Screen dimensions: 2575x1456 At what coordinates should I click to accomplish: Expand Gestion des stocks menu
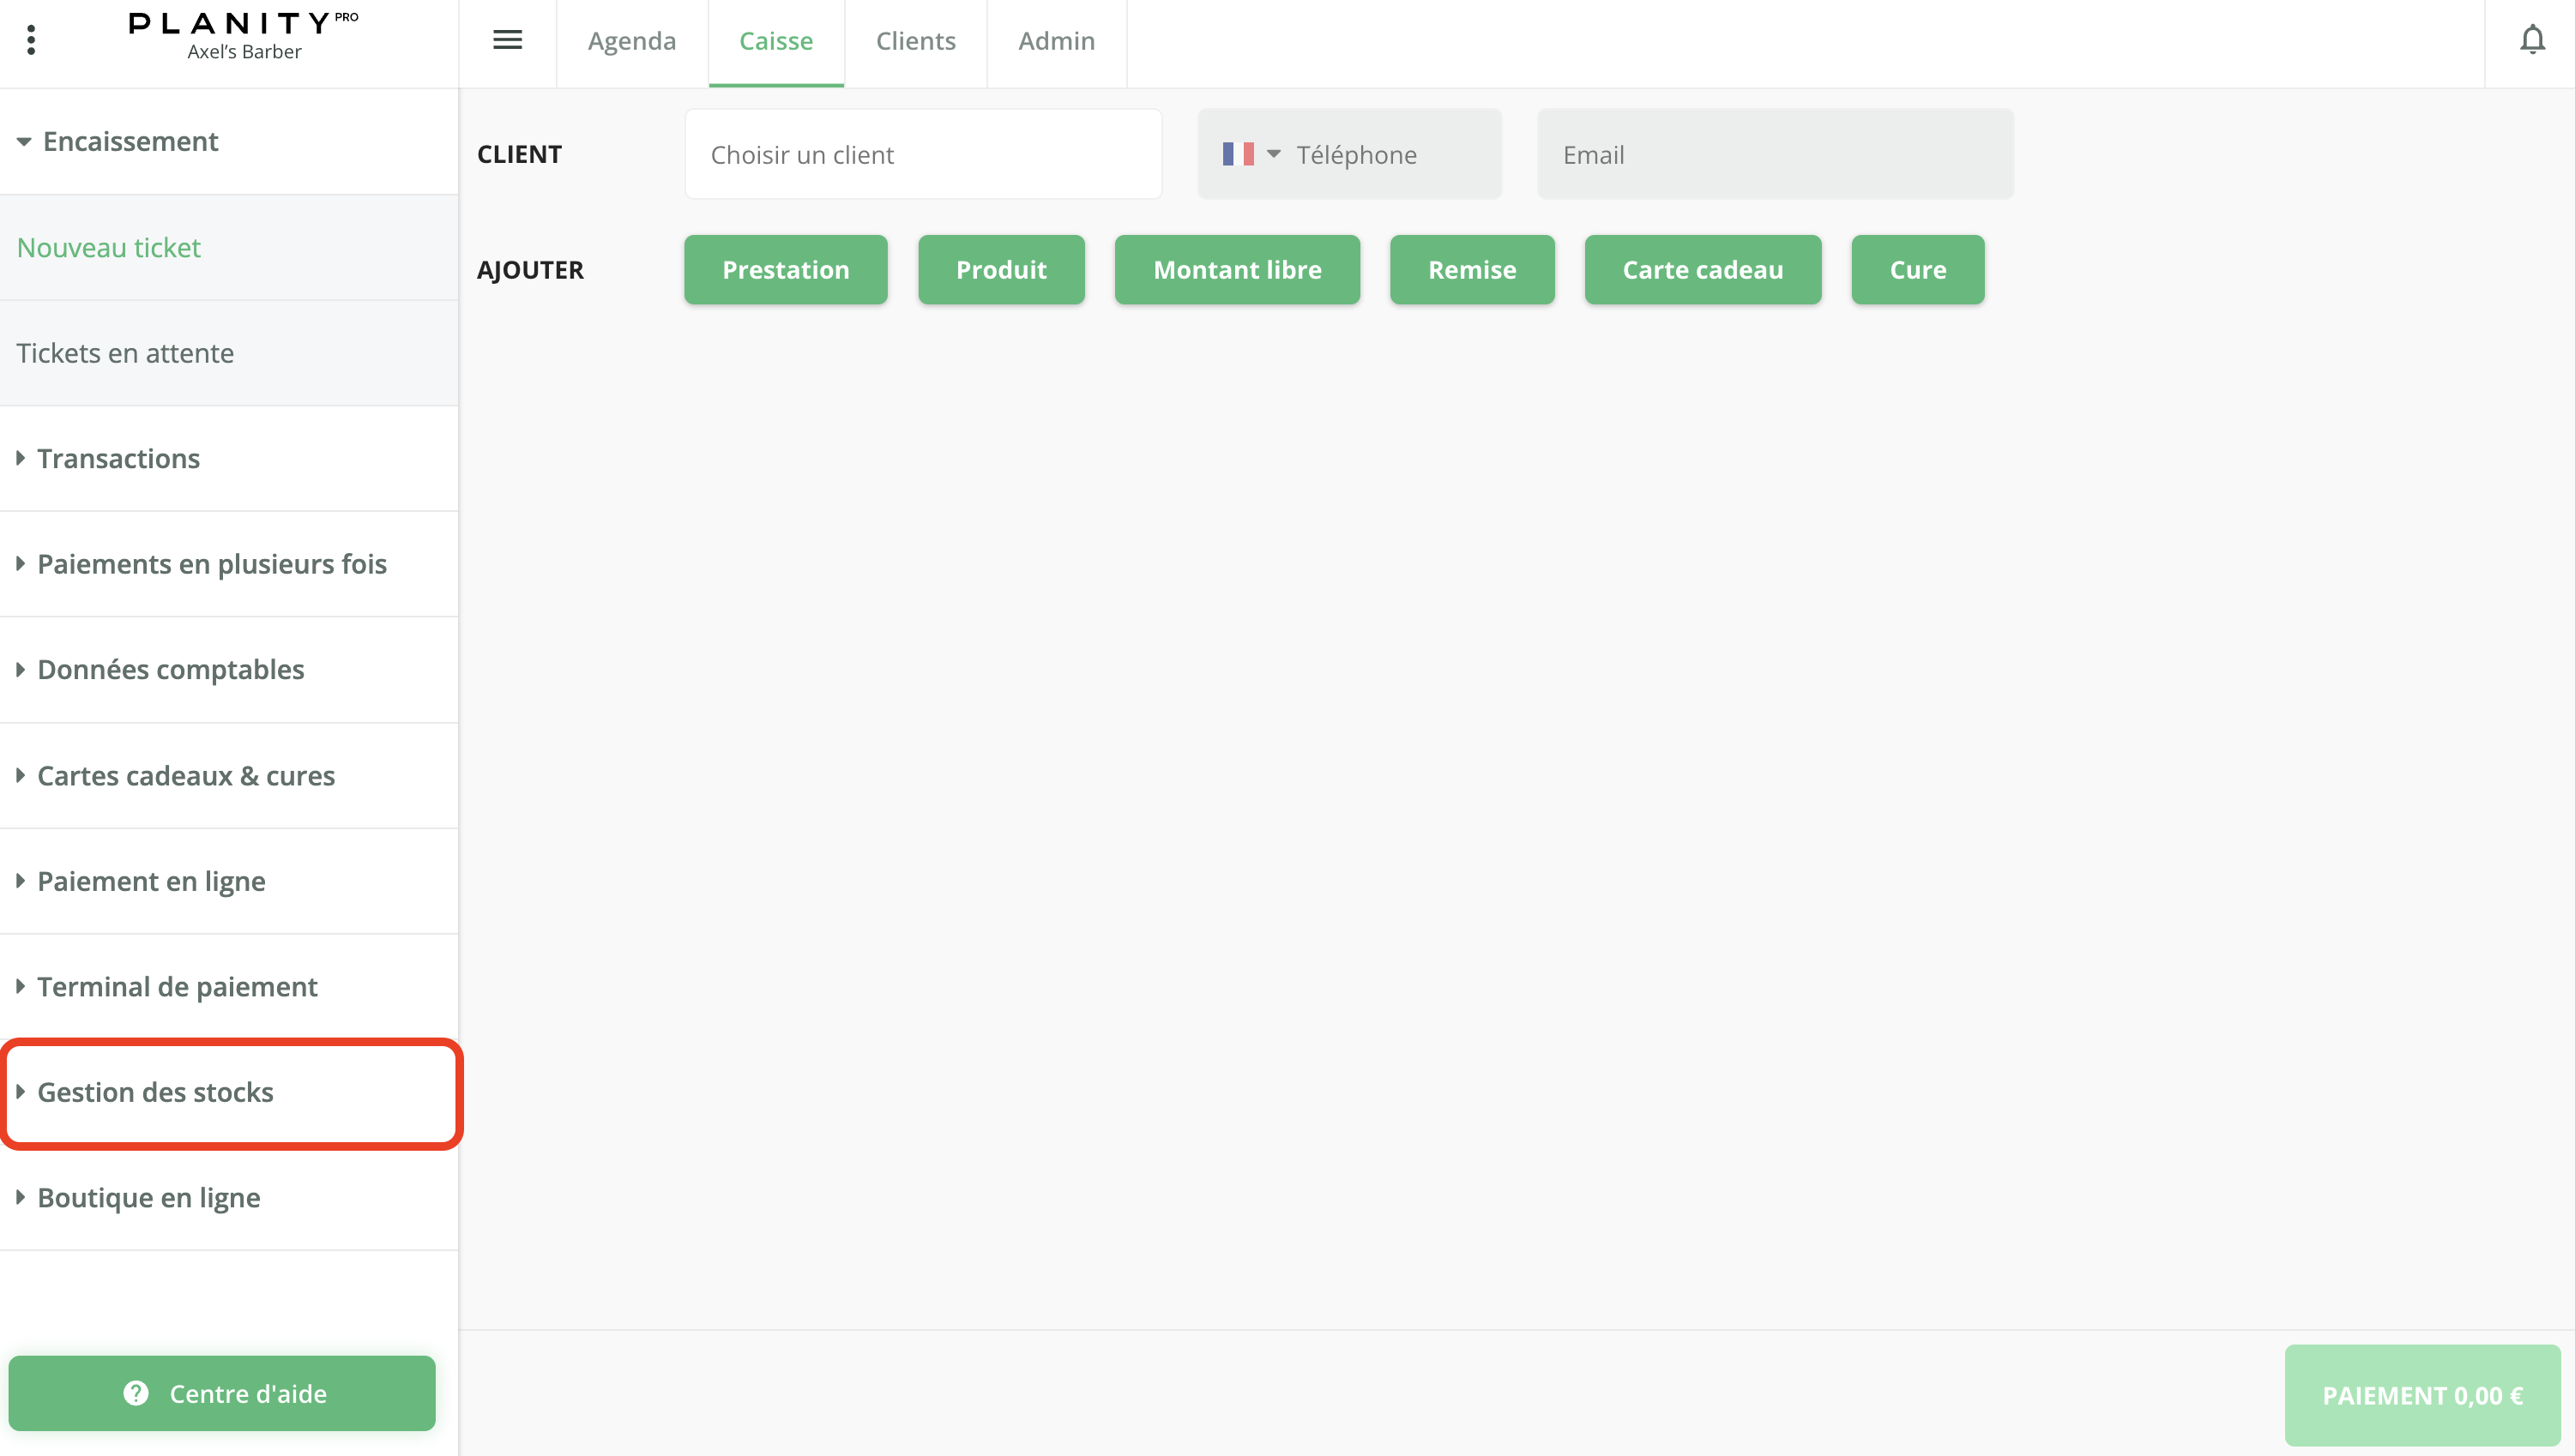pyautogui.click(x=155, y=1092)
